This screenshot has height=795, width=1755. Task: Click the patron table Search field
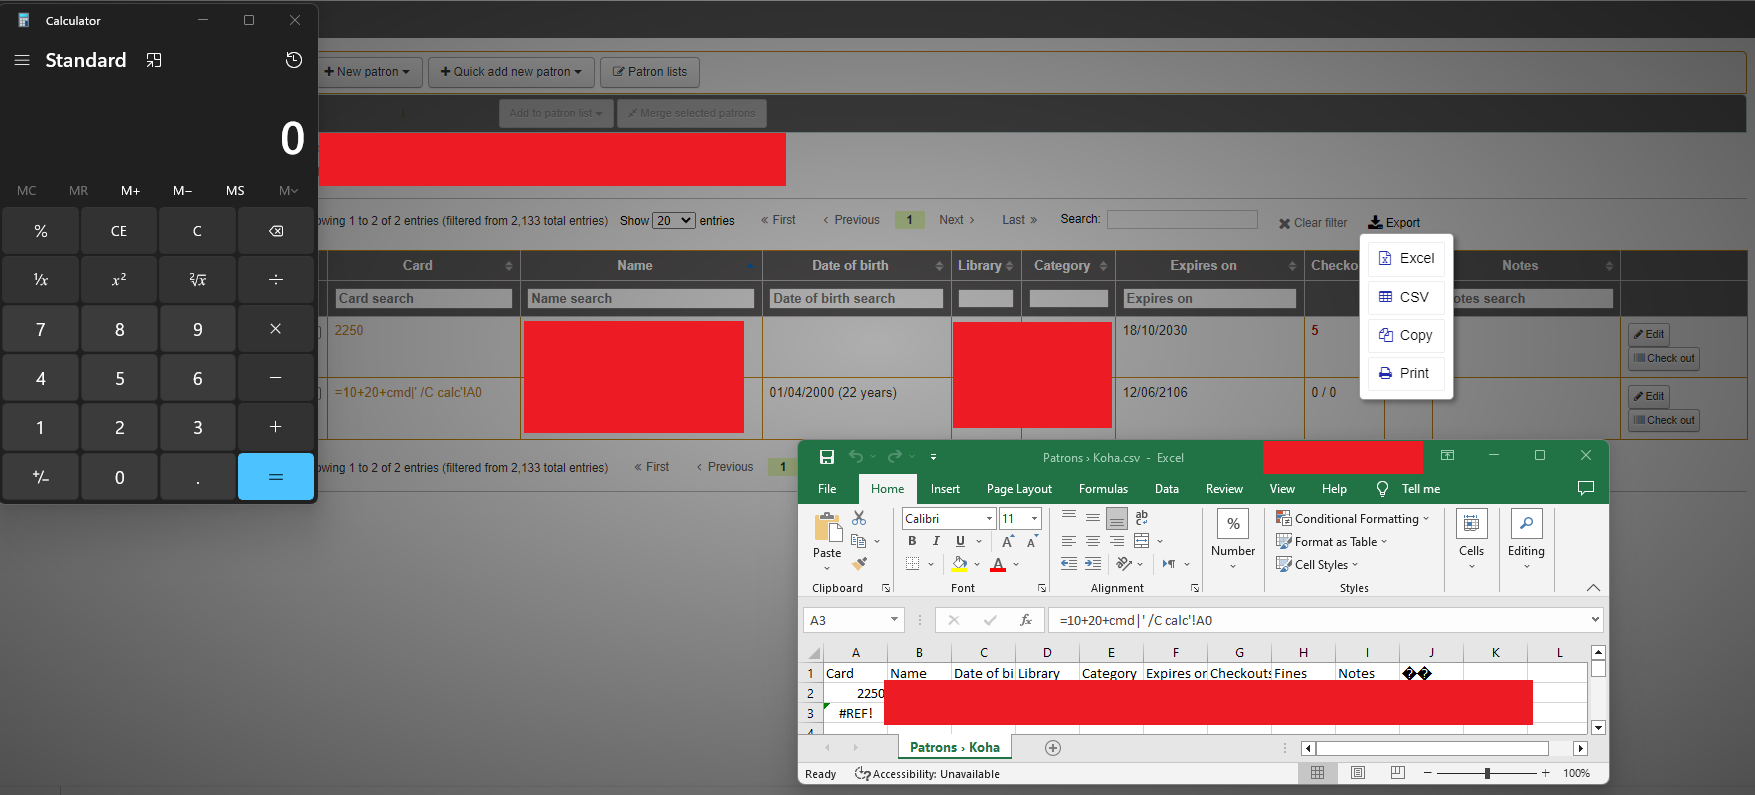[1181, 219]
